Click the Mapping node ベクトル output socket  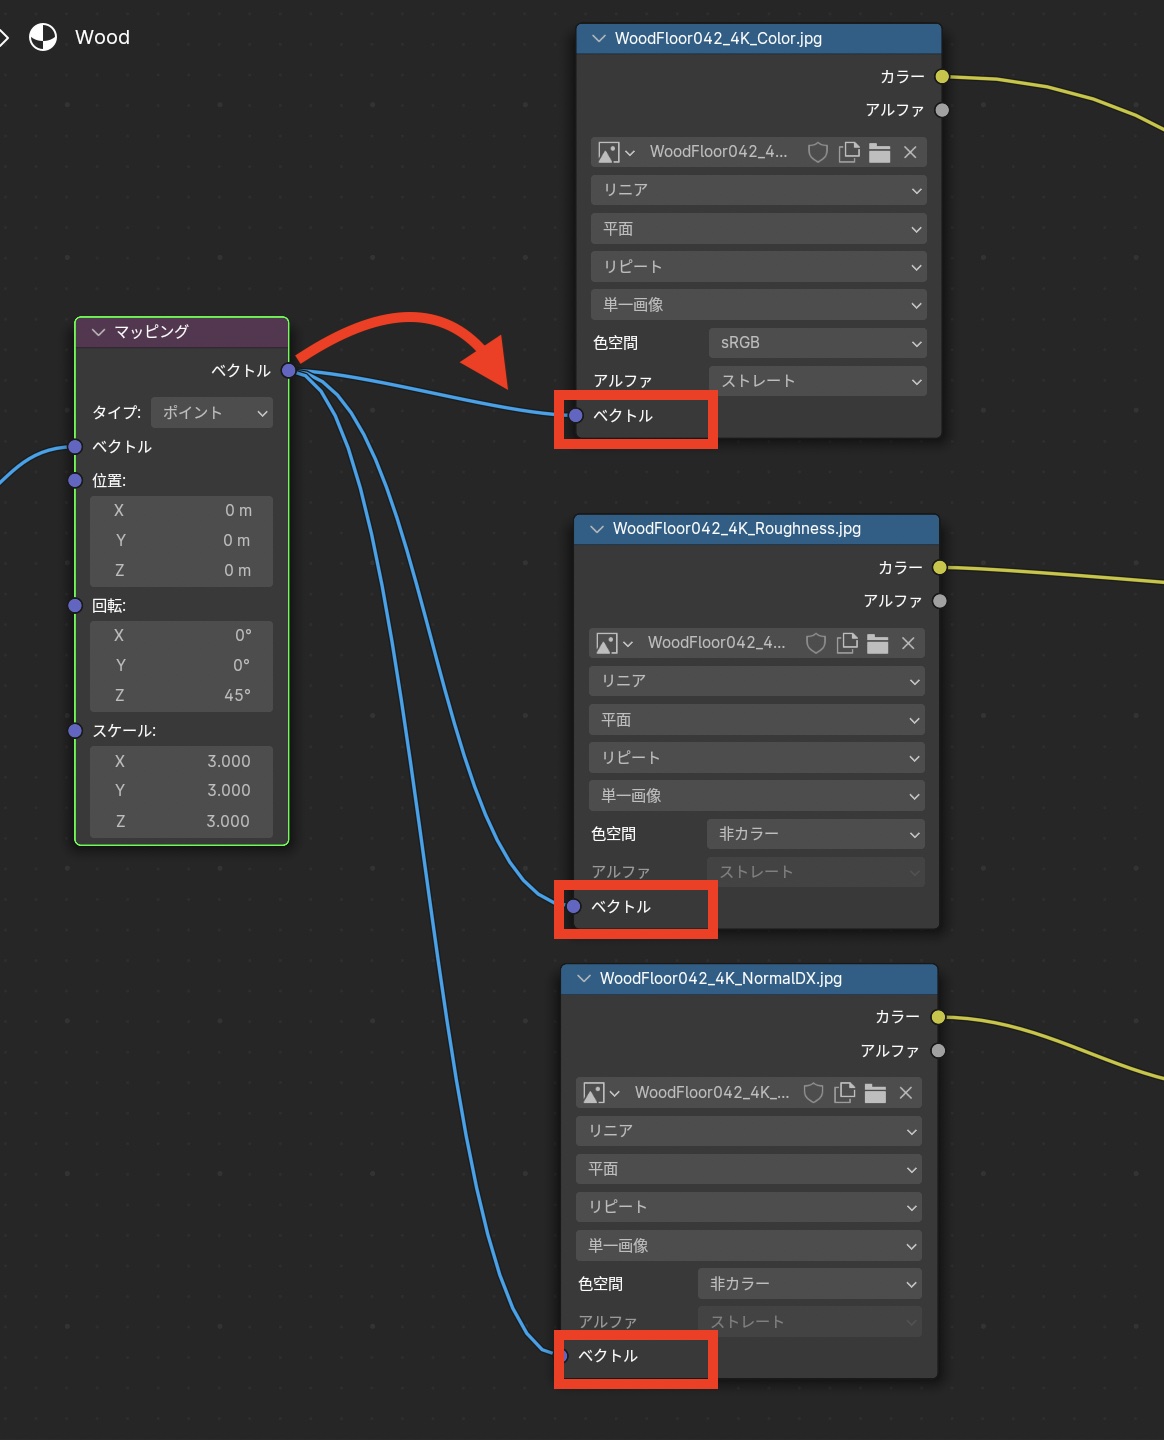coord(289,371)
